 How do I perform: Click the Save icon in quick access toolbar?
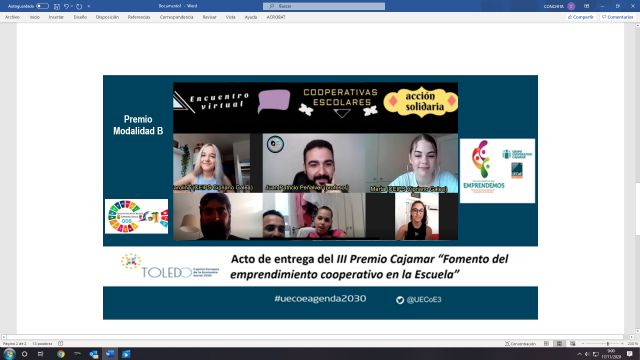(57, 6)
